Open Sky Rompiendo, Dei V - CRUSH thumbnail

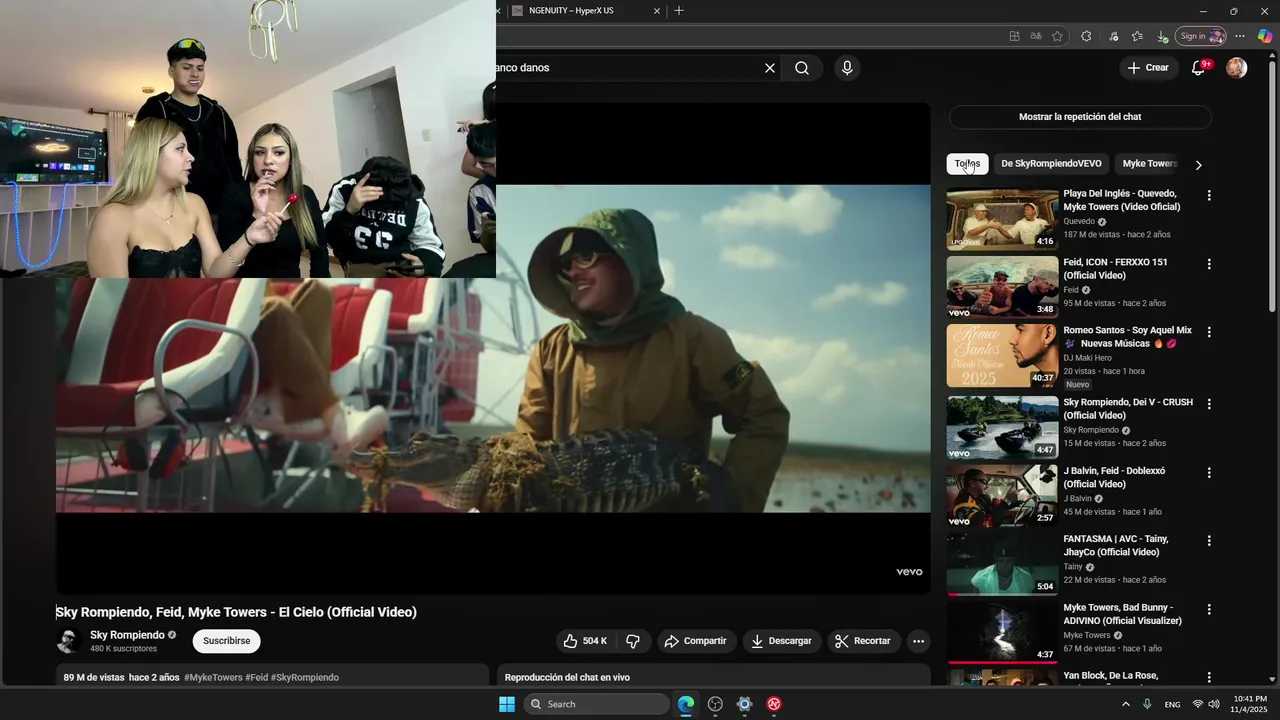coord(1002,428)
